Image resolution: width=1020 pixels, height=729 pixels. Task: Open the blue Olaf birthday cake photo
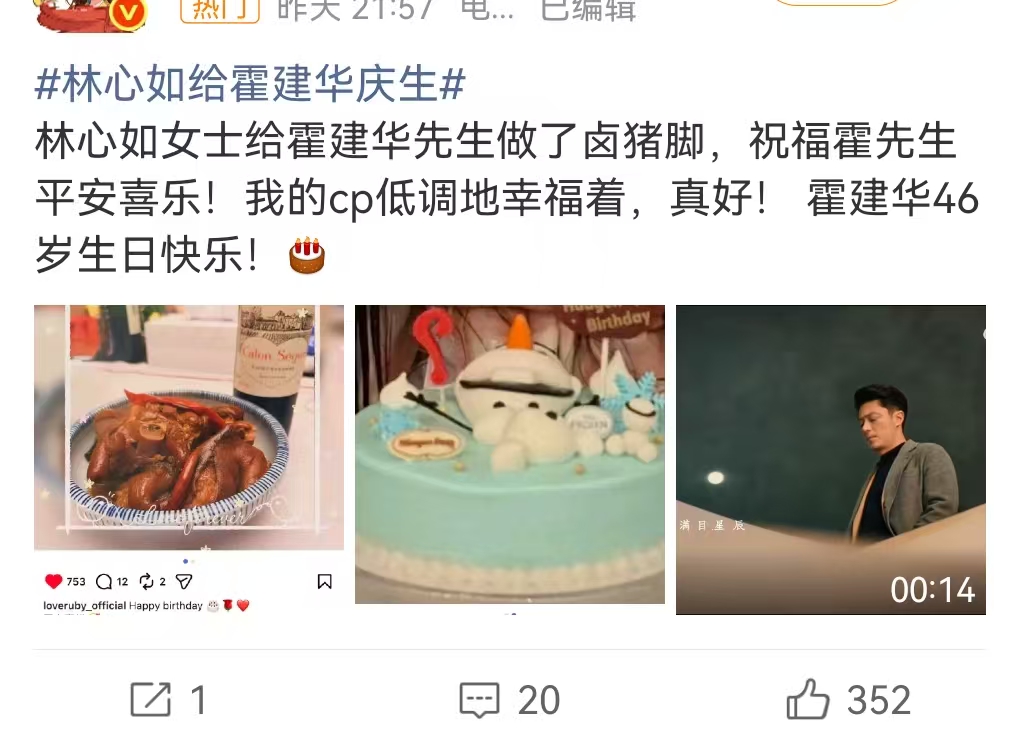[x=510, y=454]
